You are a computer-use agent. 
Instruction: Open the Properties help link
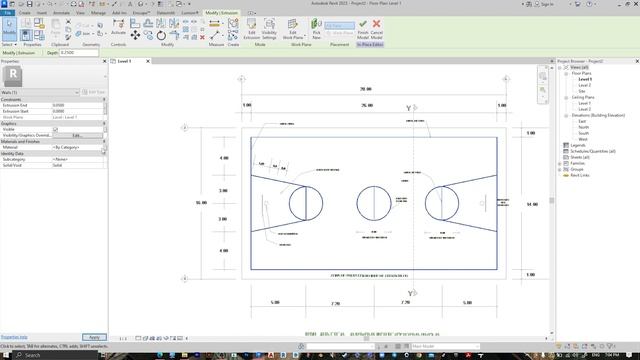point(14,338)
